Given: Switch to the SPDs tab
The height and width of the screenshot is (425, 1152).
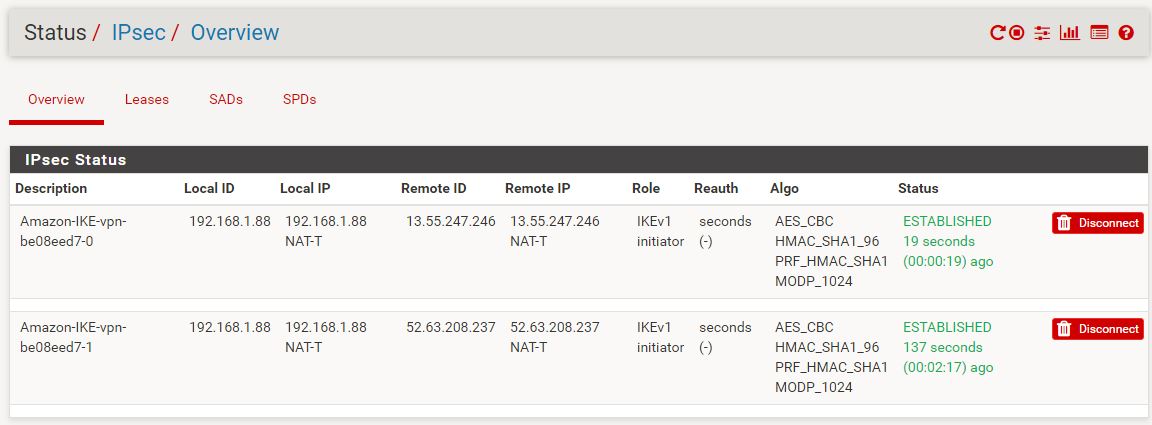Looking at the screenshot, I should pos(300,99).
